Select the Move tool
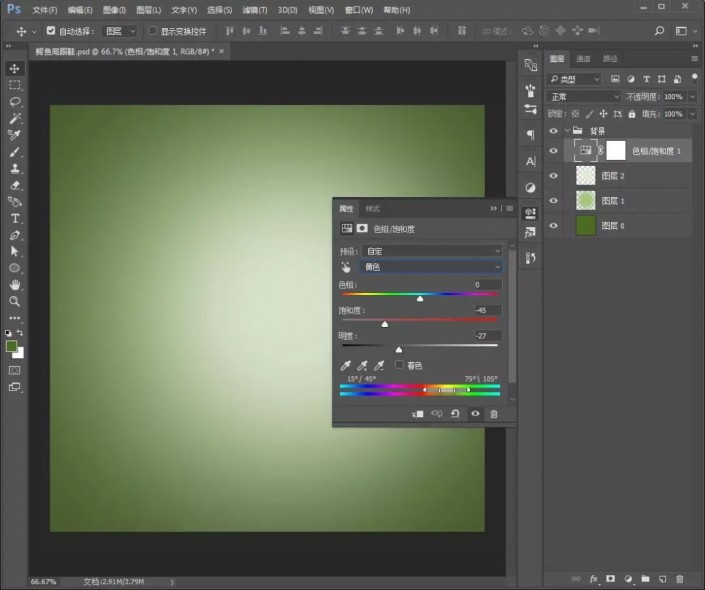705x590 pixels. (14, 68)
